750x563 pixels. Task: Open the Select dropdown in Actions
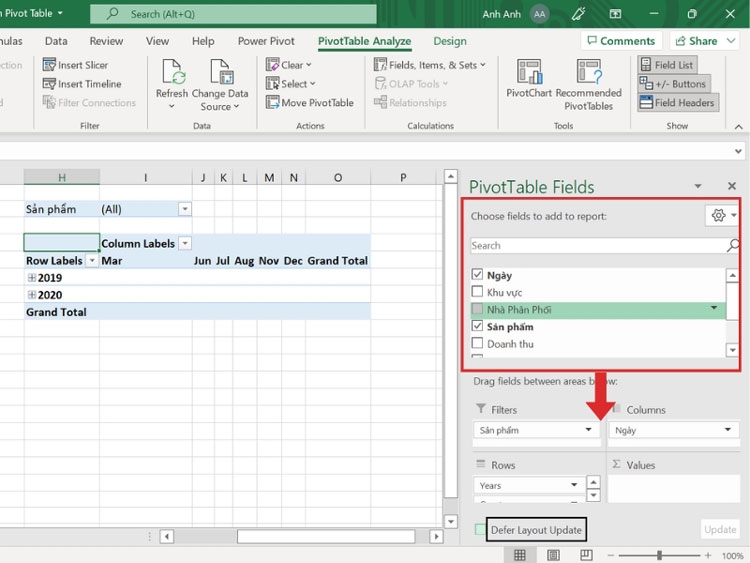click(290, 84)
